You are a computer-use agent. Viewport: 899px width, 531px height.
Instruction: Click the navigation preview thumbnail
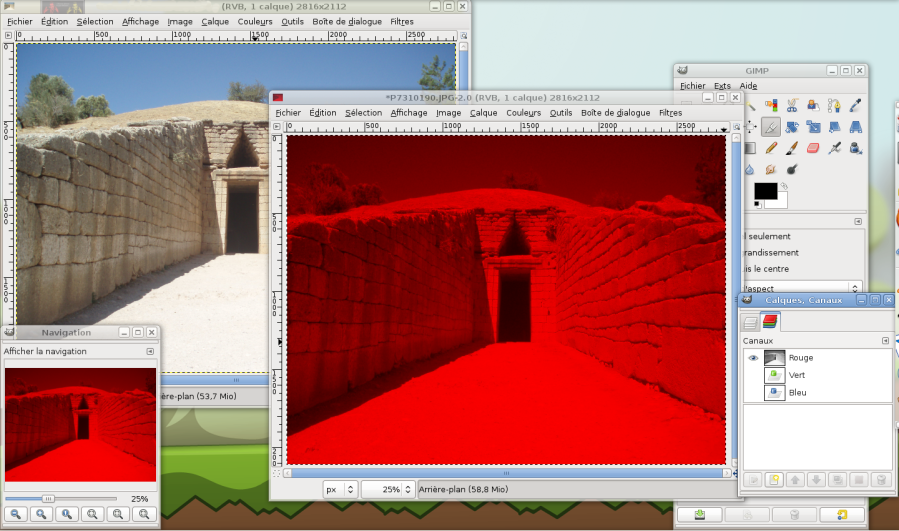(x=80, y=425)
